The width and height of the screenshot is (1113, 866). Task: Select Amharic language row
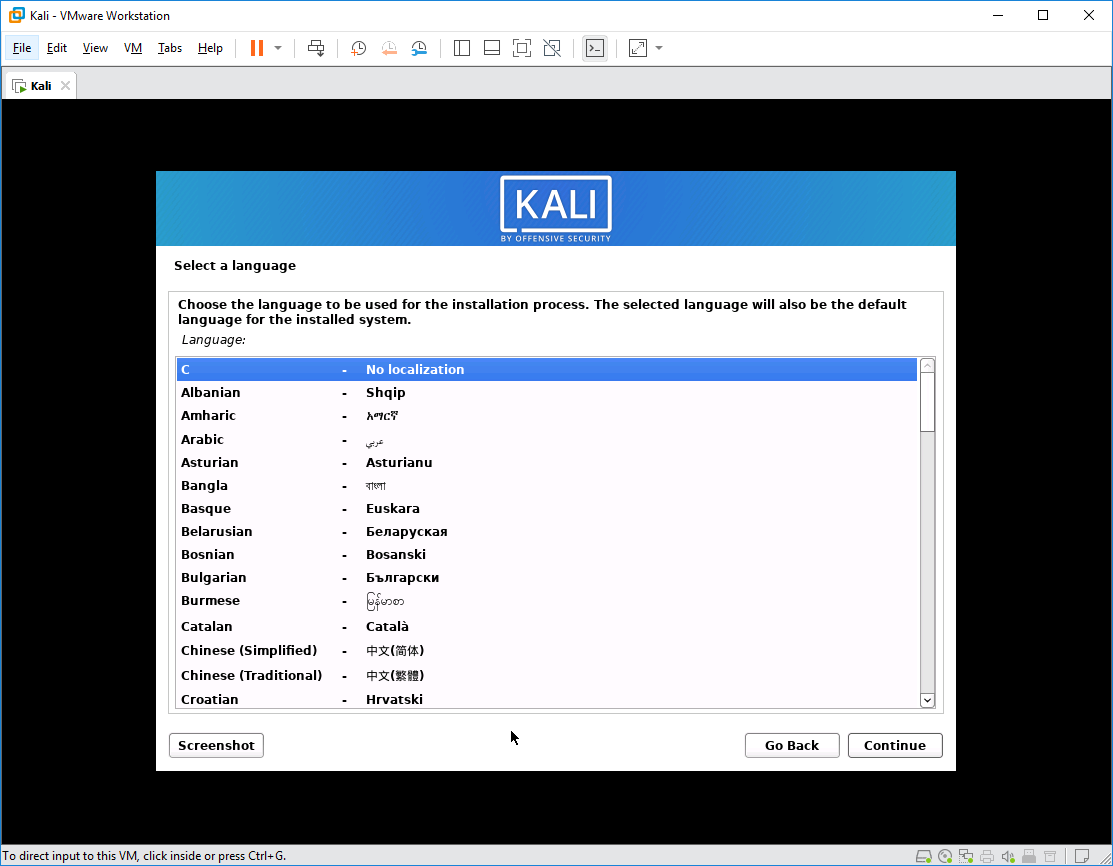tap(547, 416)
